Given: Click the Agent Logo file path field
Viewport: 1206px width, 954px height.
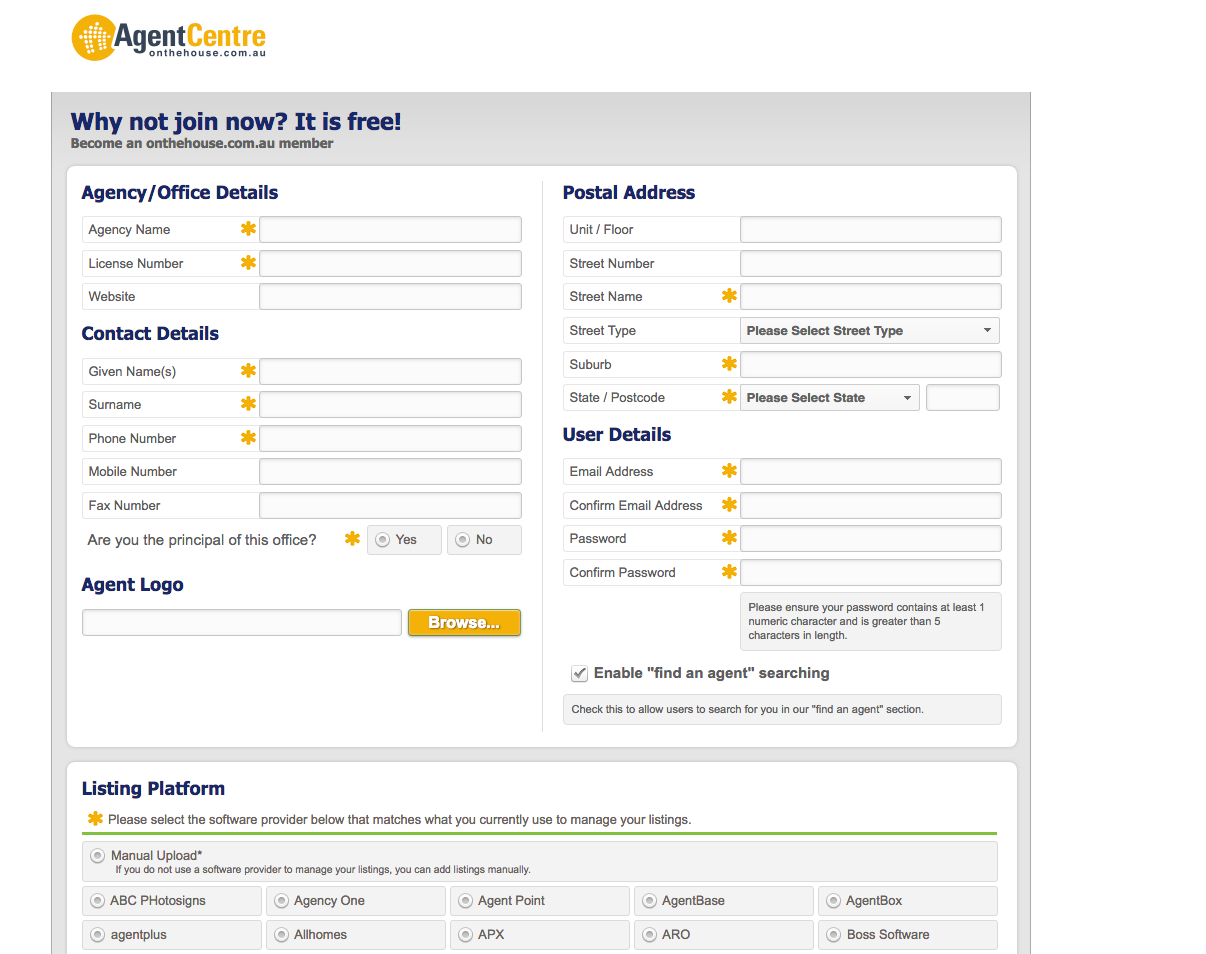Looking at the screenshot, I should pos(242,623).
